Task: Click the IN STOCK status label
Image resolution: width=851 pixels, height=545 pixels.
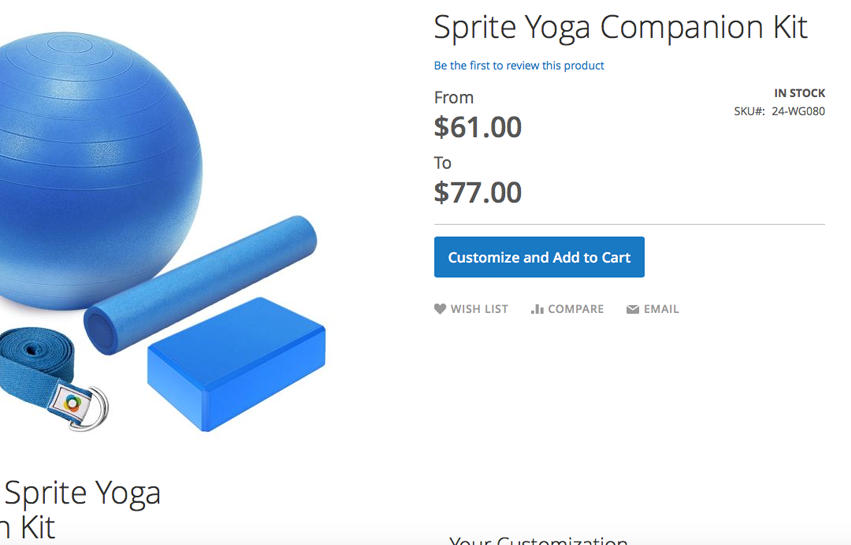Action: point(799,93)
